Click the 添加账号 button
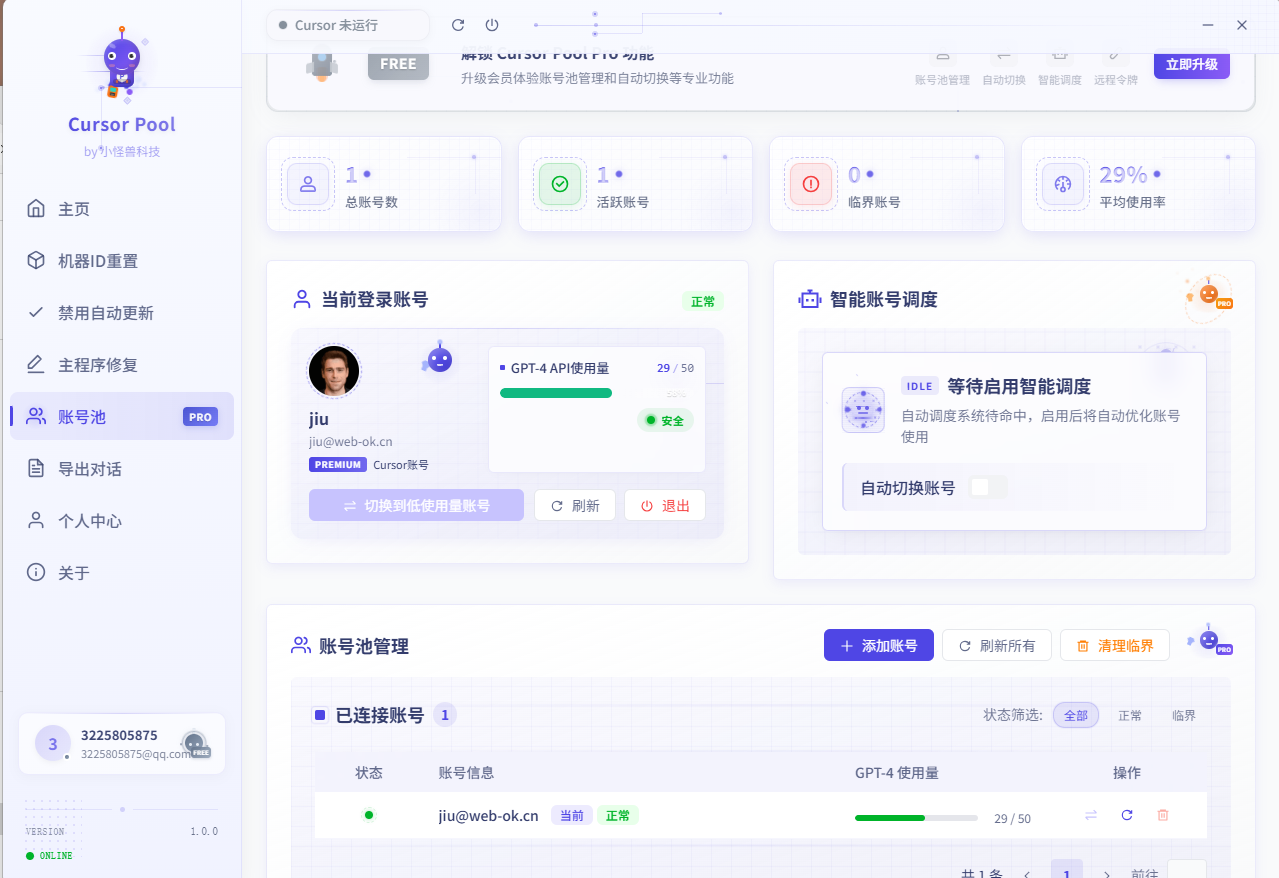The image size is (1279, 878). click(x=879, y=645)
